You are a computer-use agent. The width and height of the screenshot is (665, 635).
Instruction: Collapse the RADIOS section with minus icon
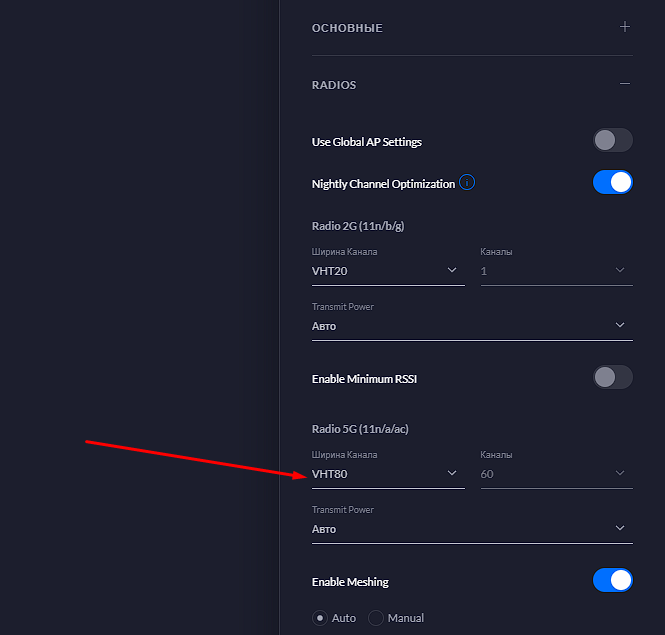(x=624, y=84)
